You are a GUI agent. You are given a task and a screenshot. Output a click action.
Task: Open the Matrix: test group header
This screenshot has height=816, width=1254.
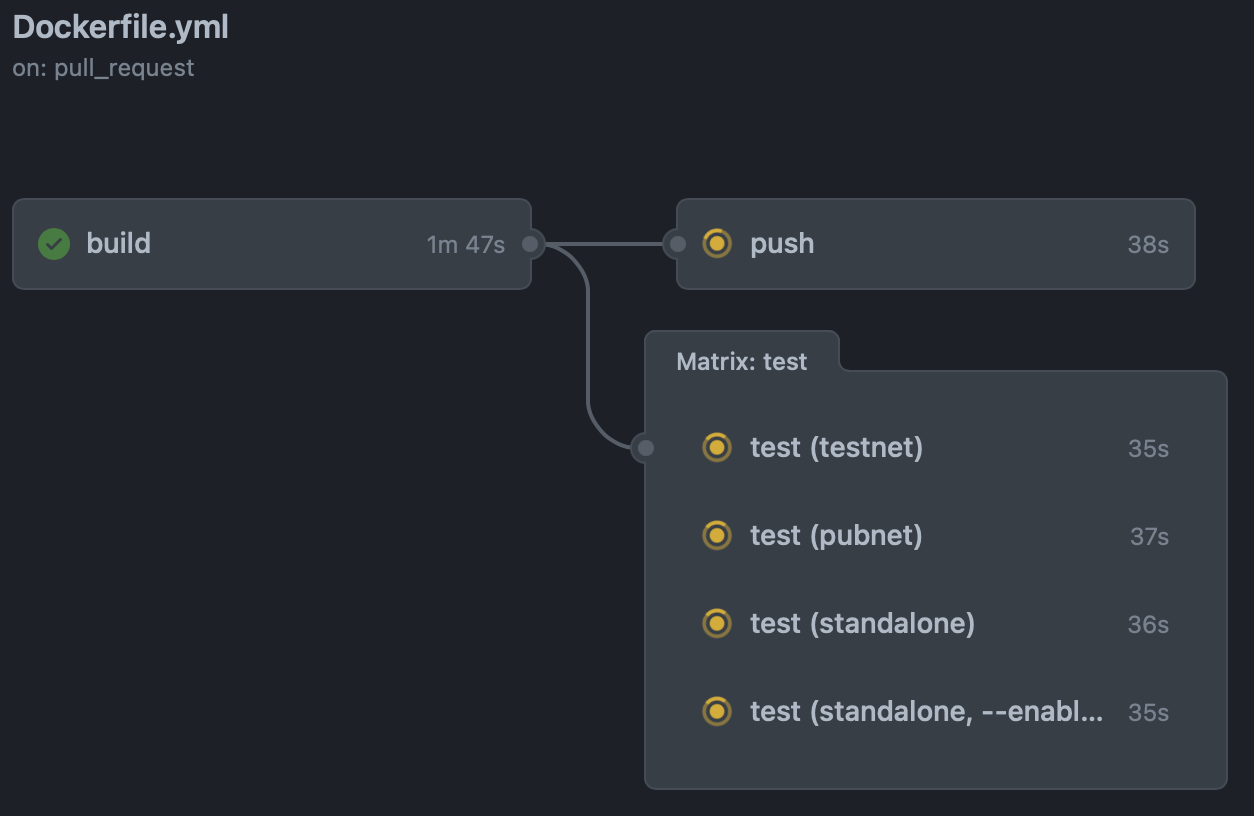[741, 361]
